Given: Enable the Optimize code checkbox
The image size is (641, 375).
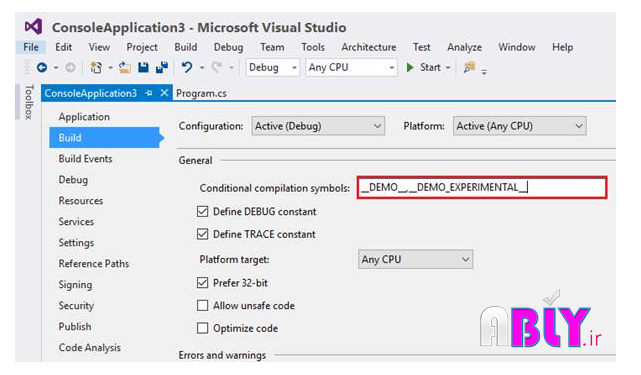Looking at the screenshot, I should (x=202, y=328).
